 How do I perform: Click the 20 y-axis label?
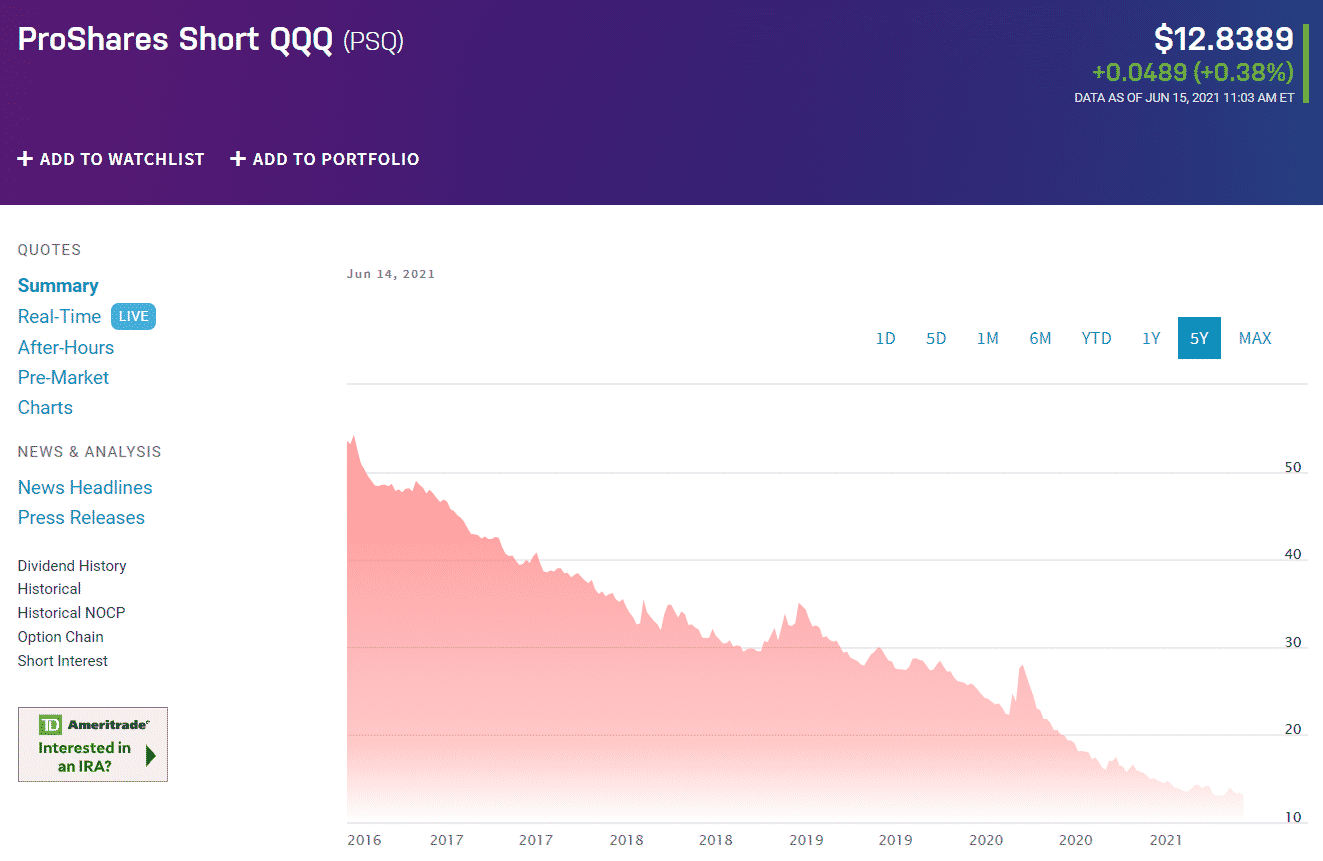pos(1293,730)
